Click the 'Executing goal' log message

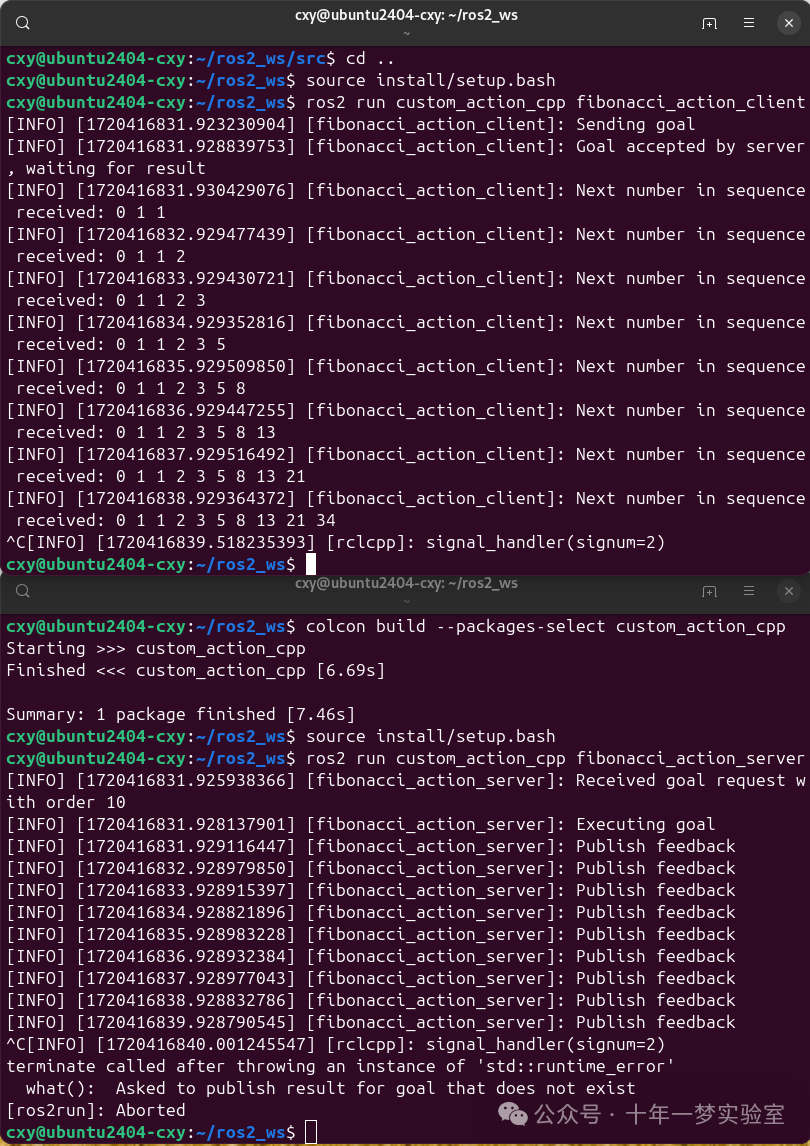(646, 824)
